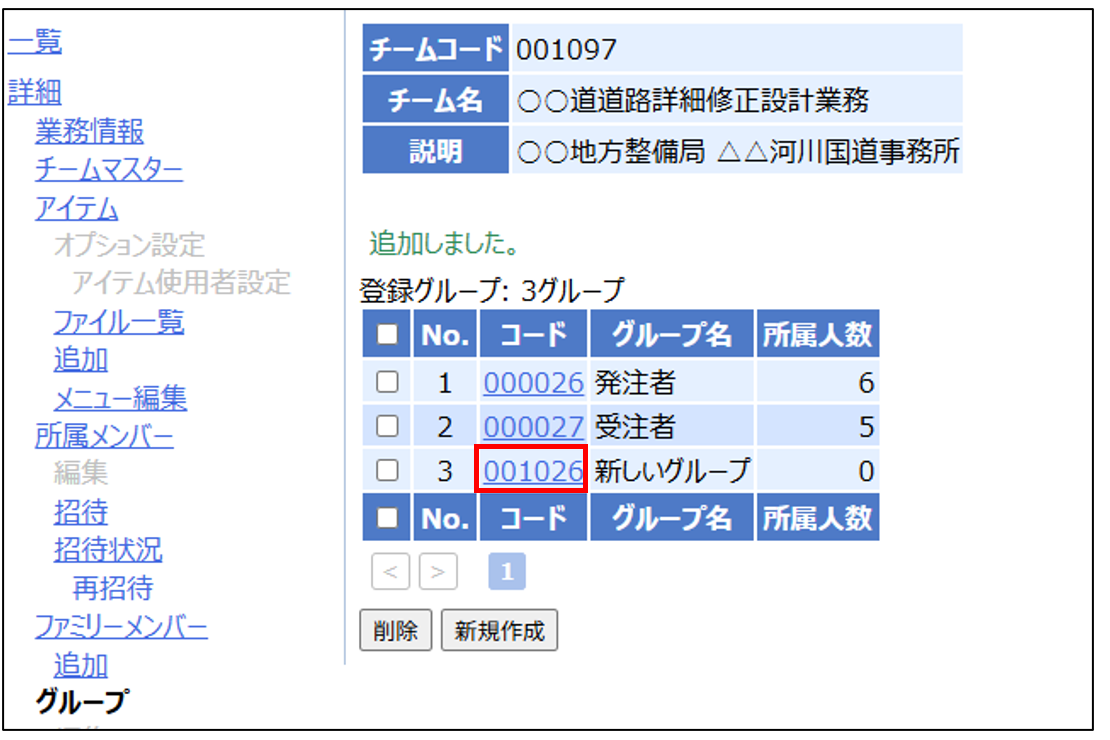Open group code 001026 link
The height and width of the screenshot is (740, 1110).
[x=533, y=471]
